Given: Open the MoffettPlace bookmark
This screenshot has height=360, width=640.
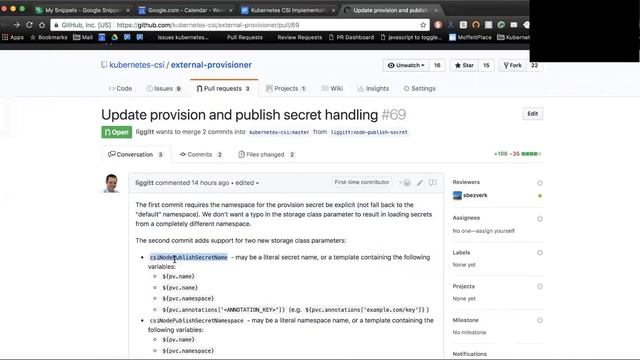Looking at the screenshot, I should tap(470, 37).
